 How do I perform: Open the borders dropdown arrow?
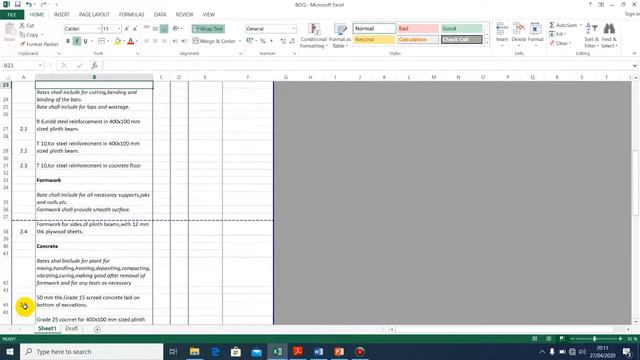(108, 41)
